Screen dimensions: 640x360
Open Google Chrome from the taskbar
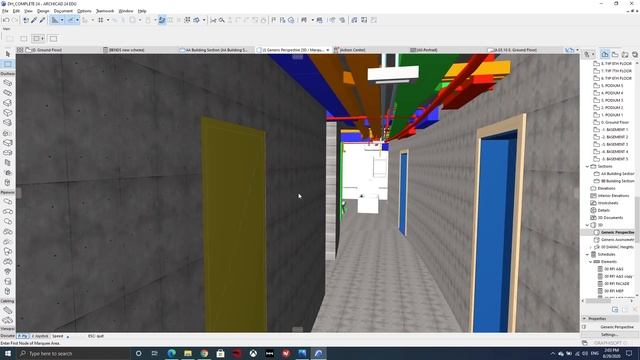[204, 353]
